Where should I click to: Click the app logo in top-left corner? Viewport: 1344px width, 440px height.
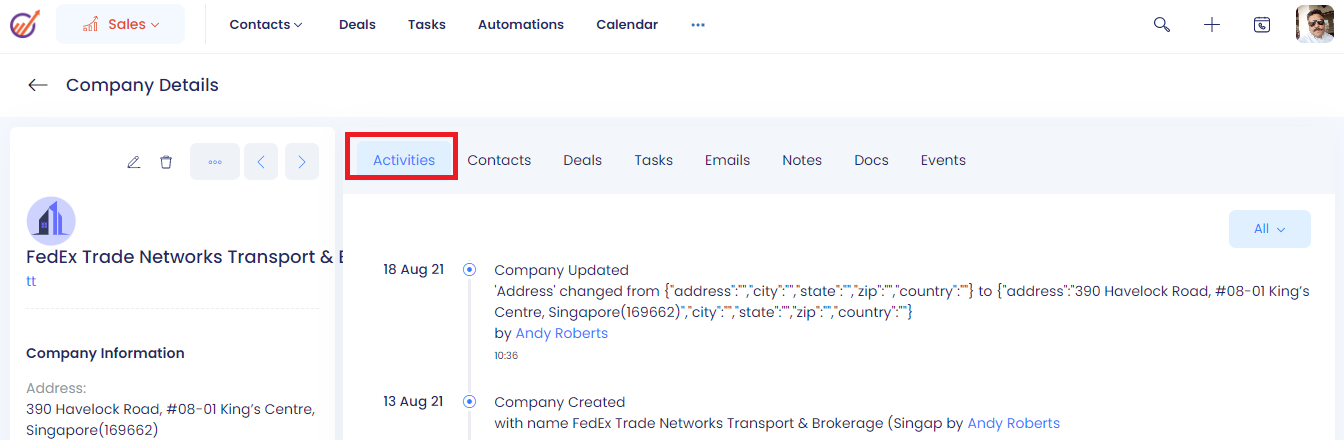[x=24, y=24]
